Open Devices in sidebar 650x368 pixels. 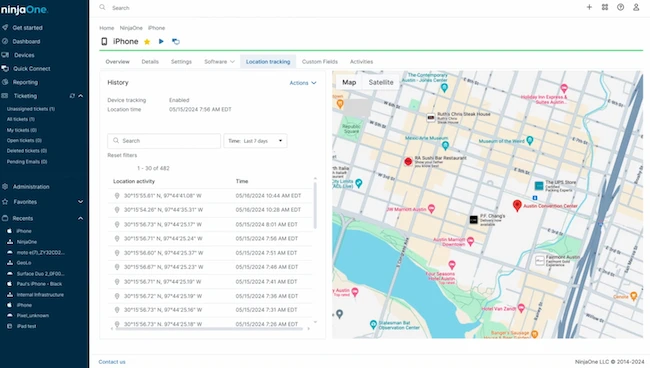pos(24,55)
